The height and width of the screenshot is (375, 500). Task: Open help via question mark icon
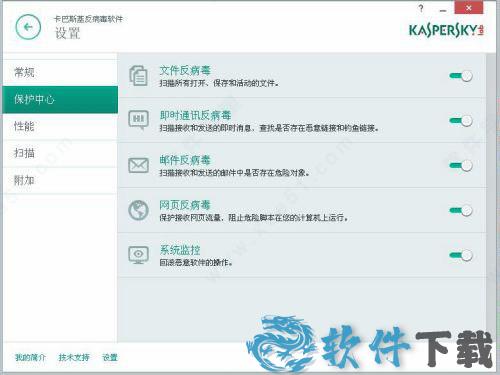[421, 9]
